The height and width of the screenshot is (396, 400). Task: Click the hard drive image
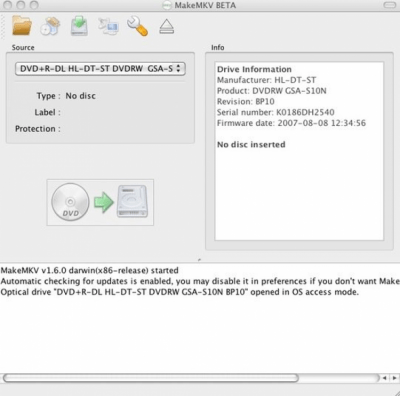[x=132, y=202]
